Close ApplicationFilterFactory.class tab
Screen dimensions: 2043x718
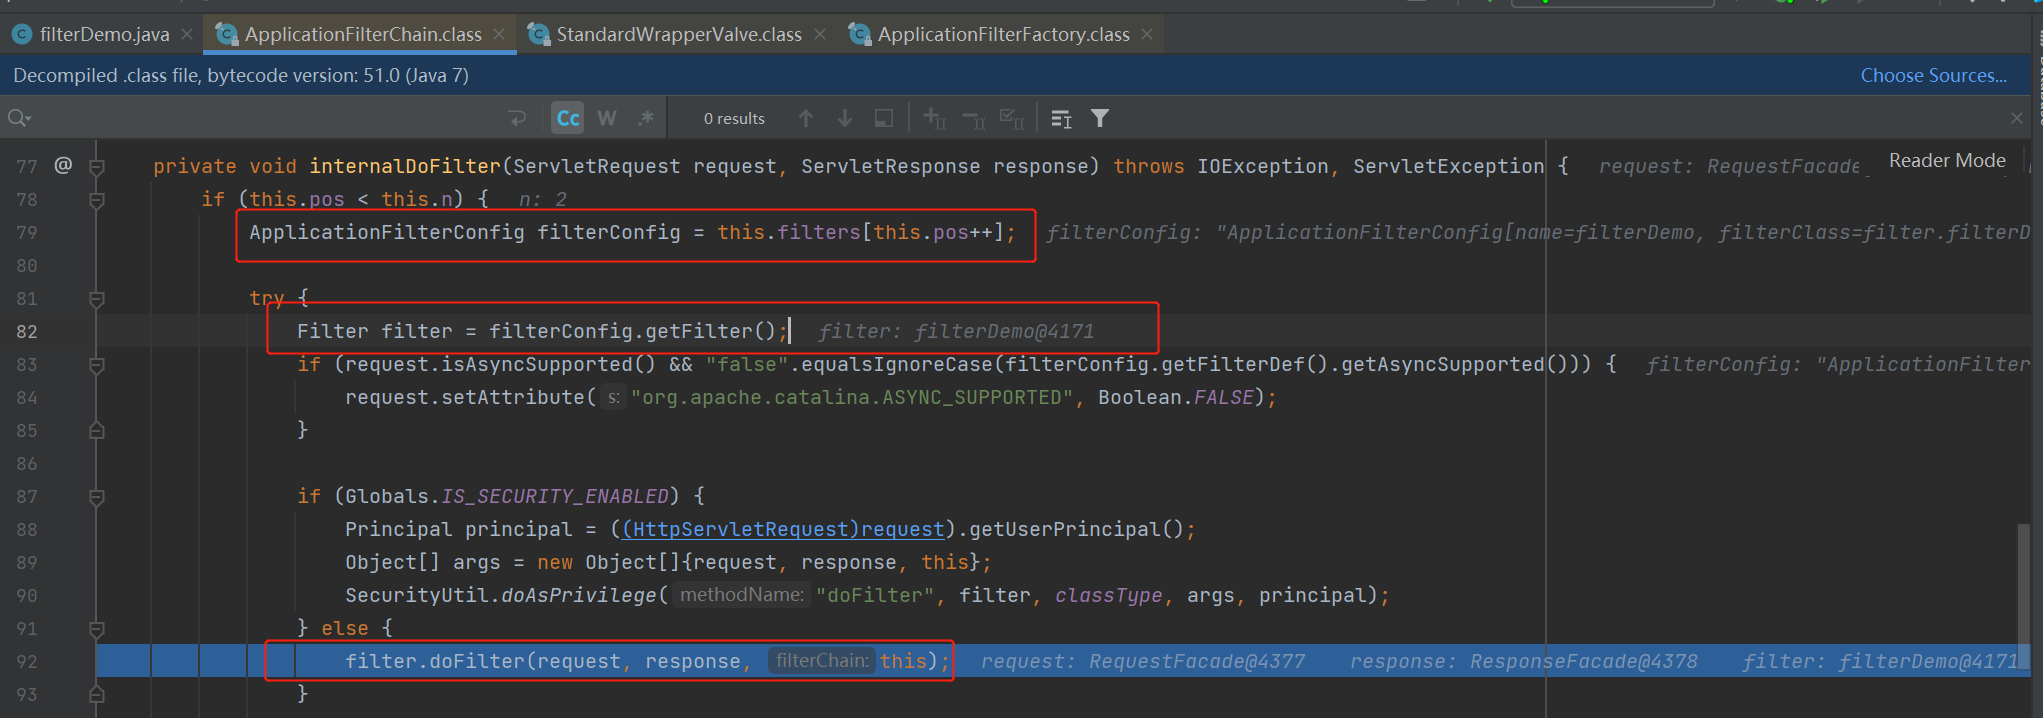[x=1147, y=34]
